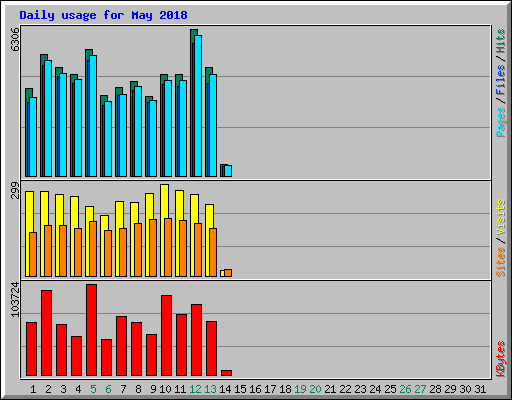
Task: Click the orange Sites bar for day 14
Action: (x=228, y=273)
